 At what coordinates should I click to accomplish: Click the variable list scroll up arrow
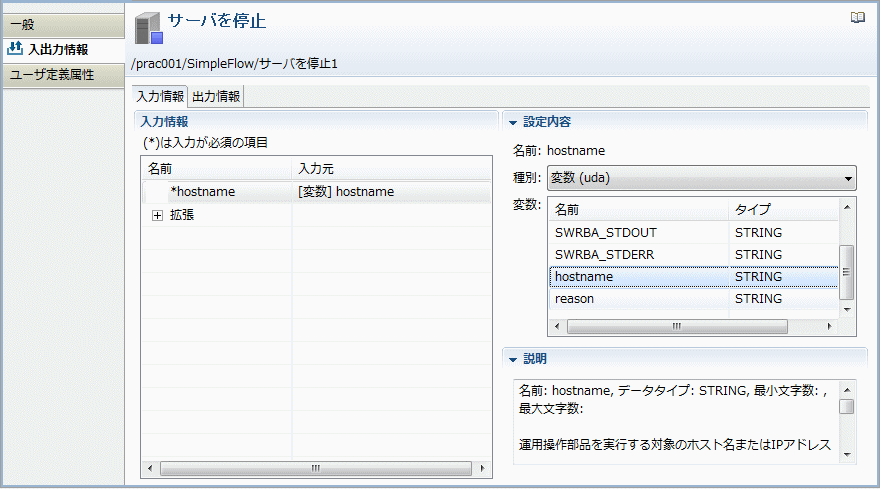click(x=847, y=207)
